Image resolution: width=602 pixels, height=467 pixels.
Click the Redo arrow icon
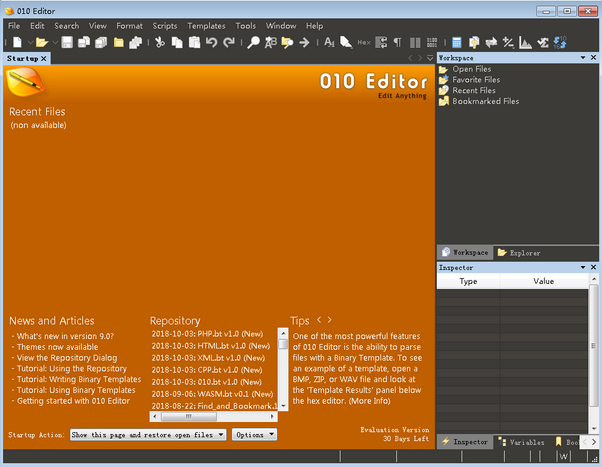(x=229, y=43)
